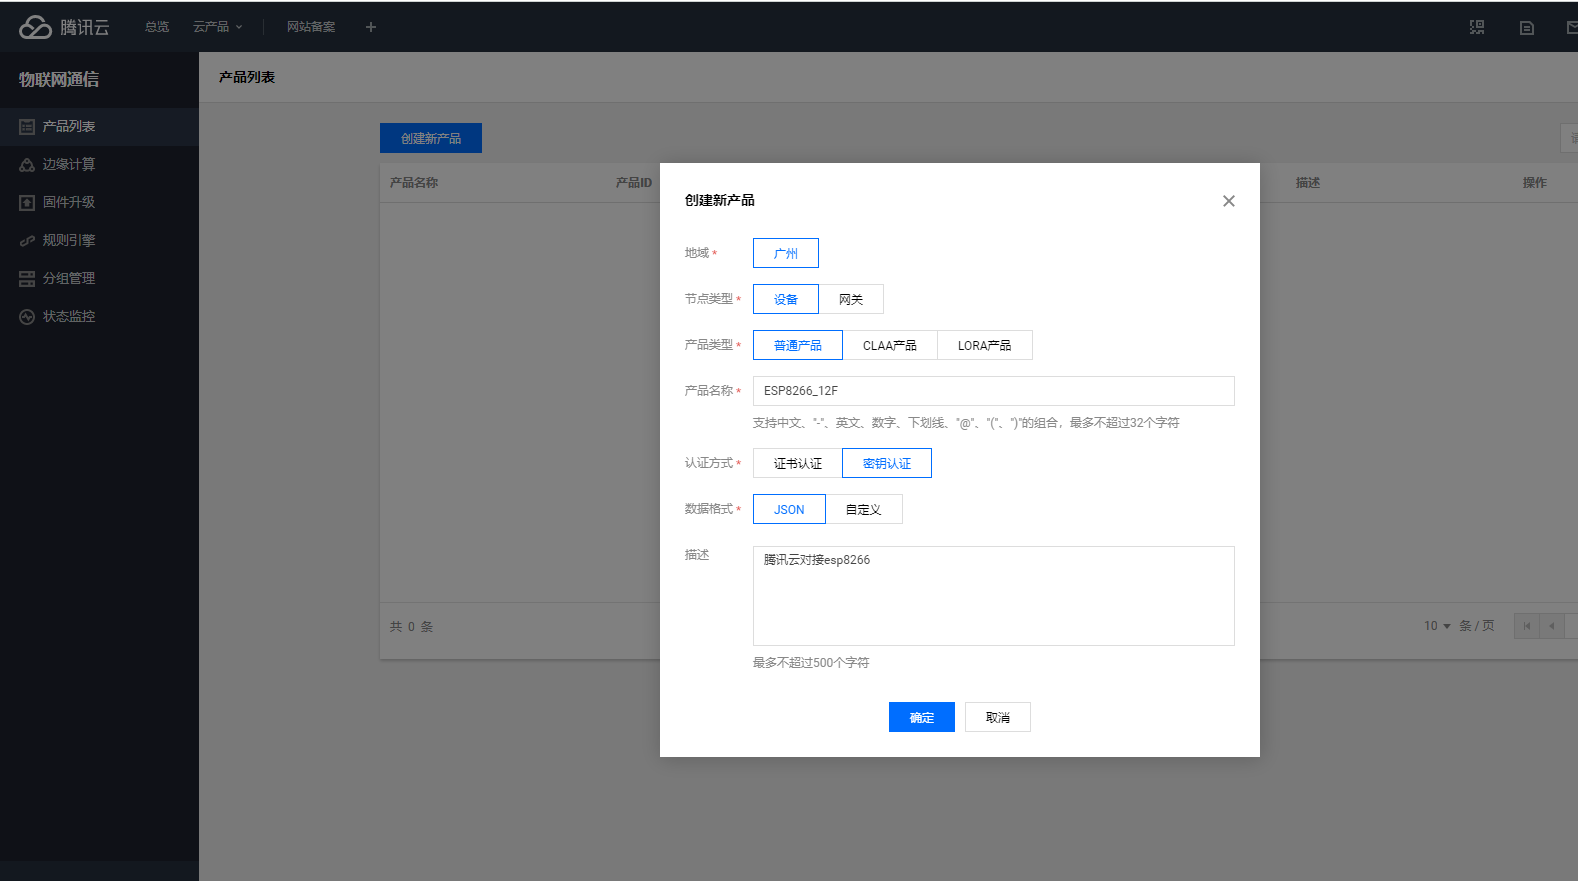The height and width of the screenshot is (881, 1578).
Task: Open 总览 in top navigation
Action: [x=157, y=27]
